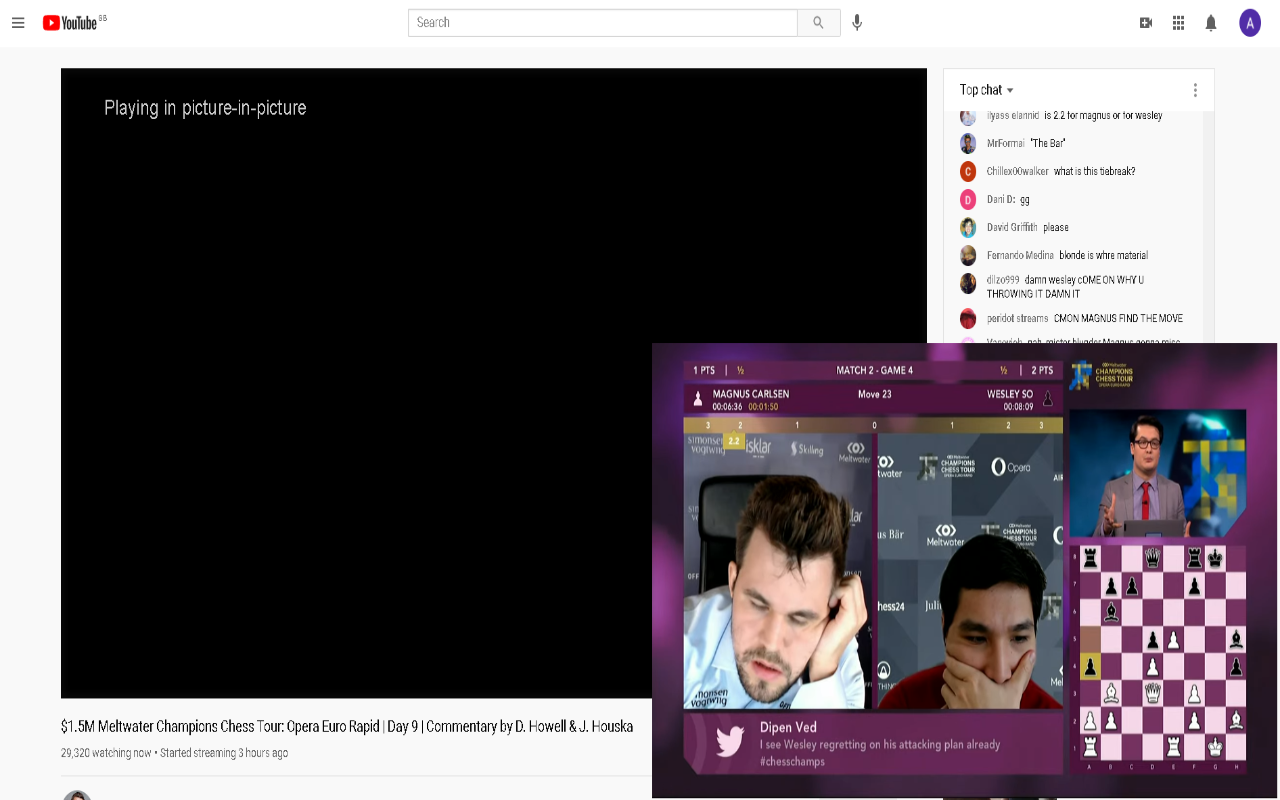Open the create video camera icon

[1146, 22]
